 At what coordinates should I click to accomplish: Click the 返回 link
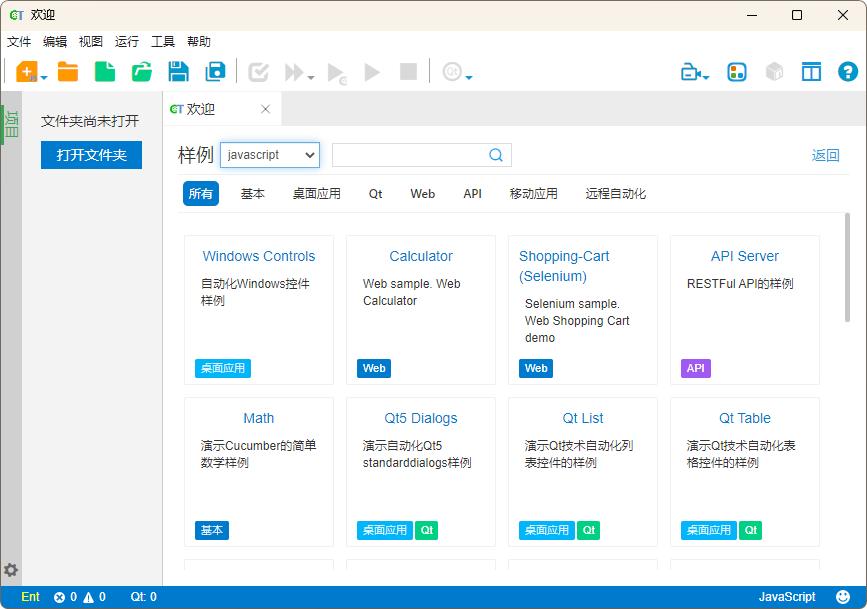point(826,155)
